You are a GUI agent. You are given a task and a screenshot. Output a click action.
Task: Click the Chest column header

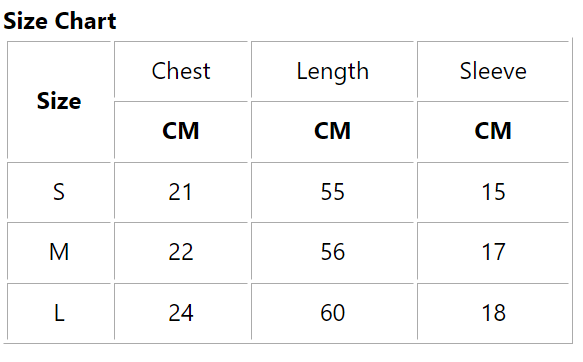pos(181,71)
